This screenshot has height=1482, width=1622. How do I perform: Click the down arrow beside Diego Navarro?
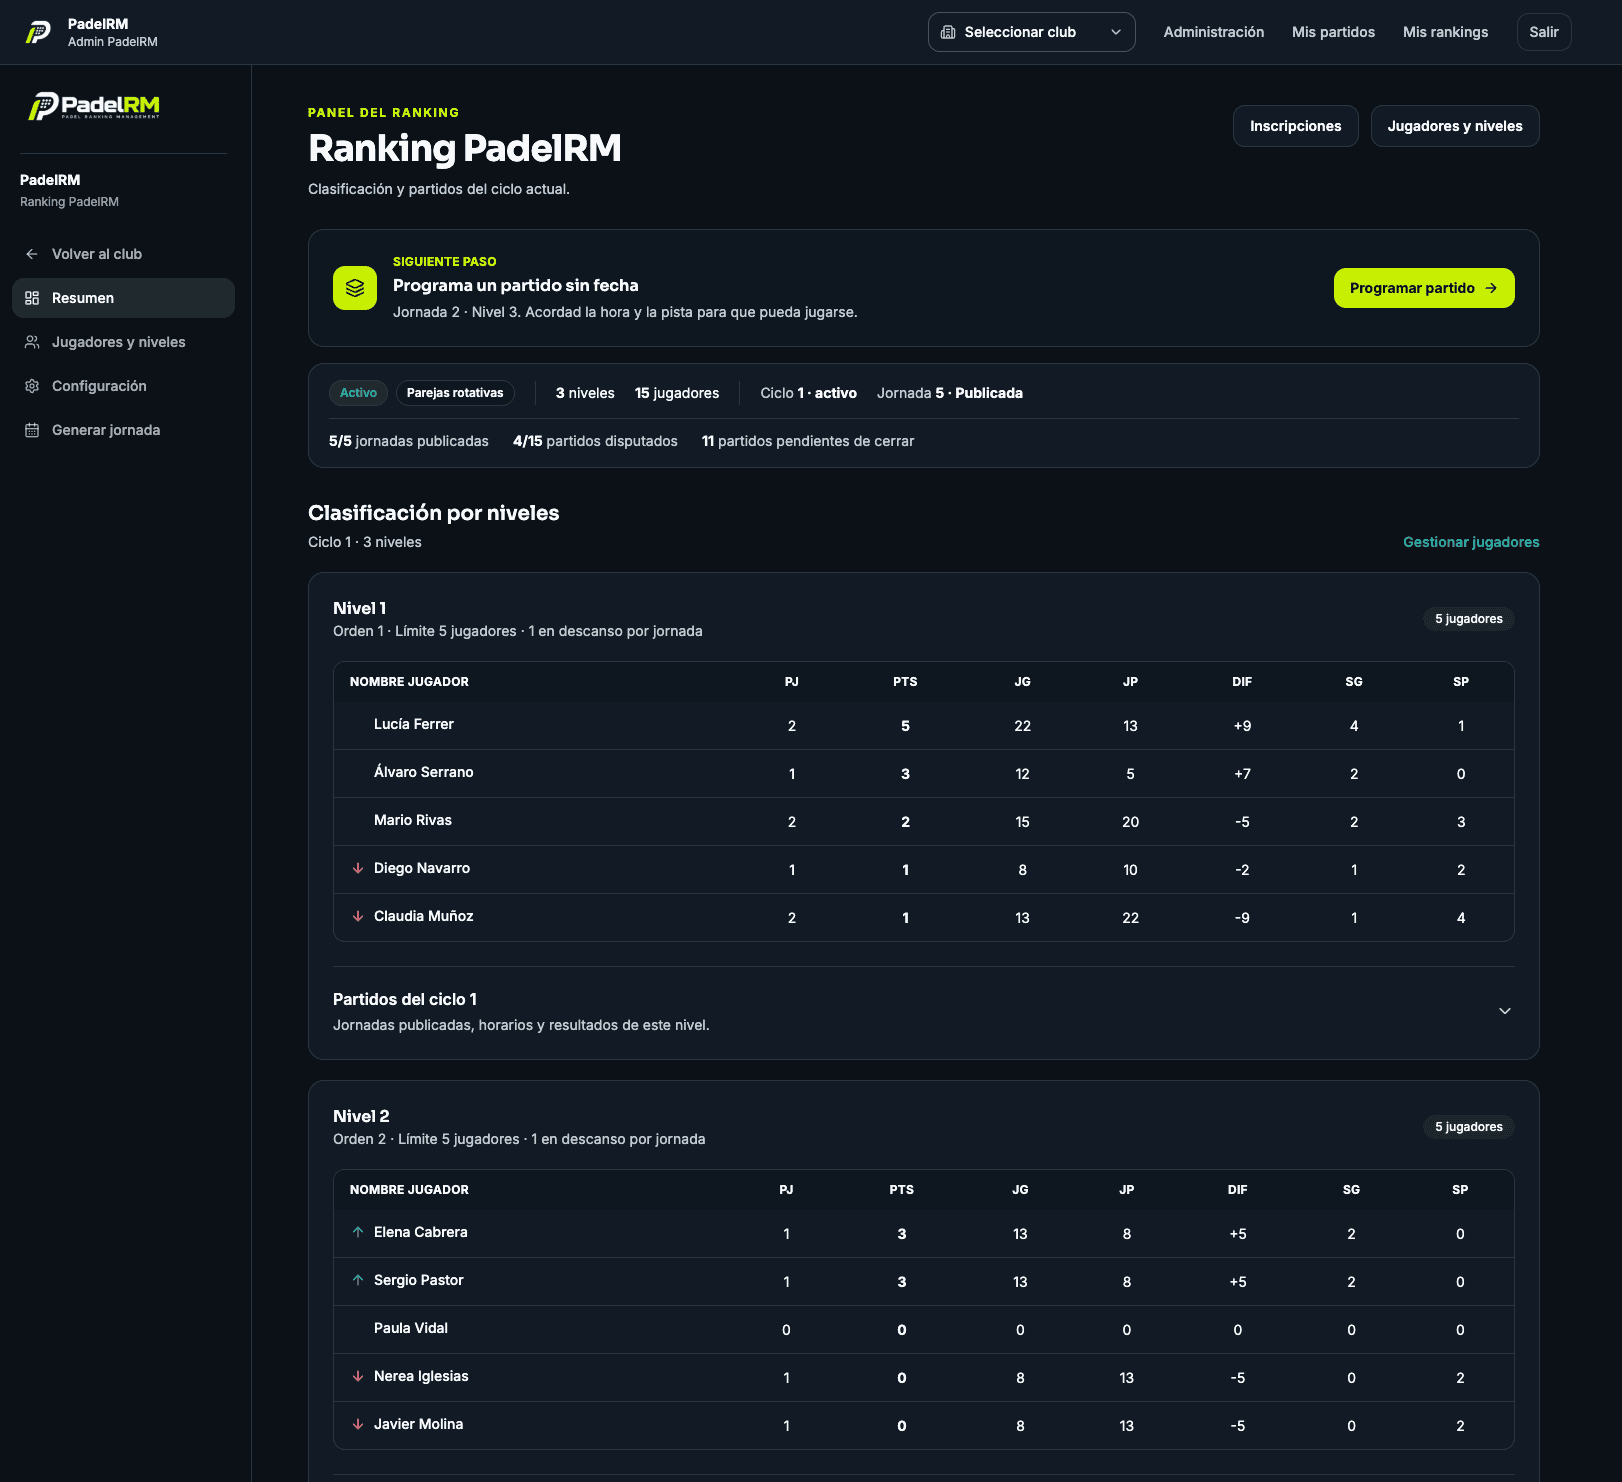point(358,868)
